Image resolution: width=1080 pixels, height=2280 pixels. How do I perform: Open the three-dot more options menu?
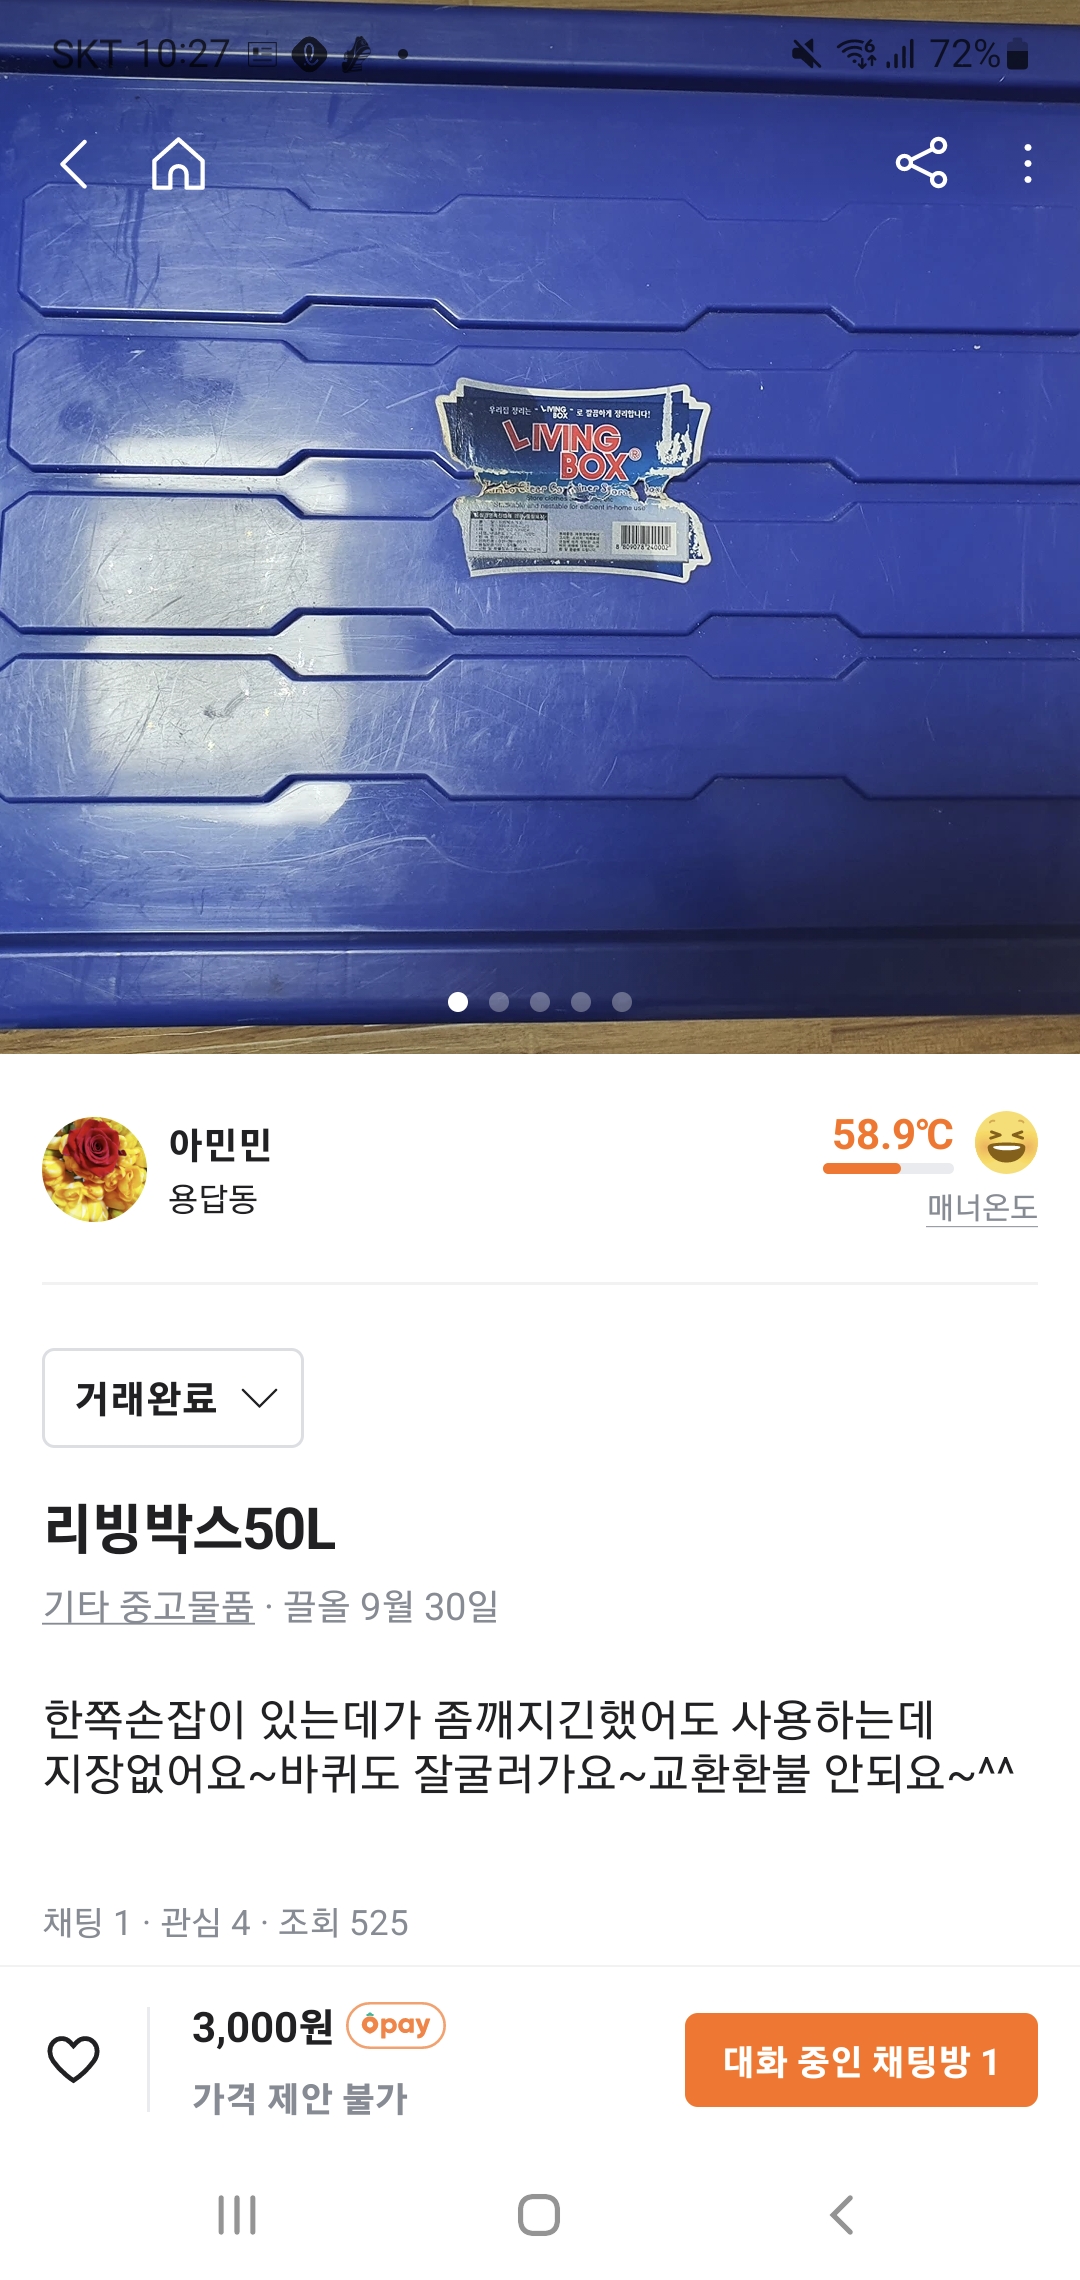[x=1027, y=164]
